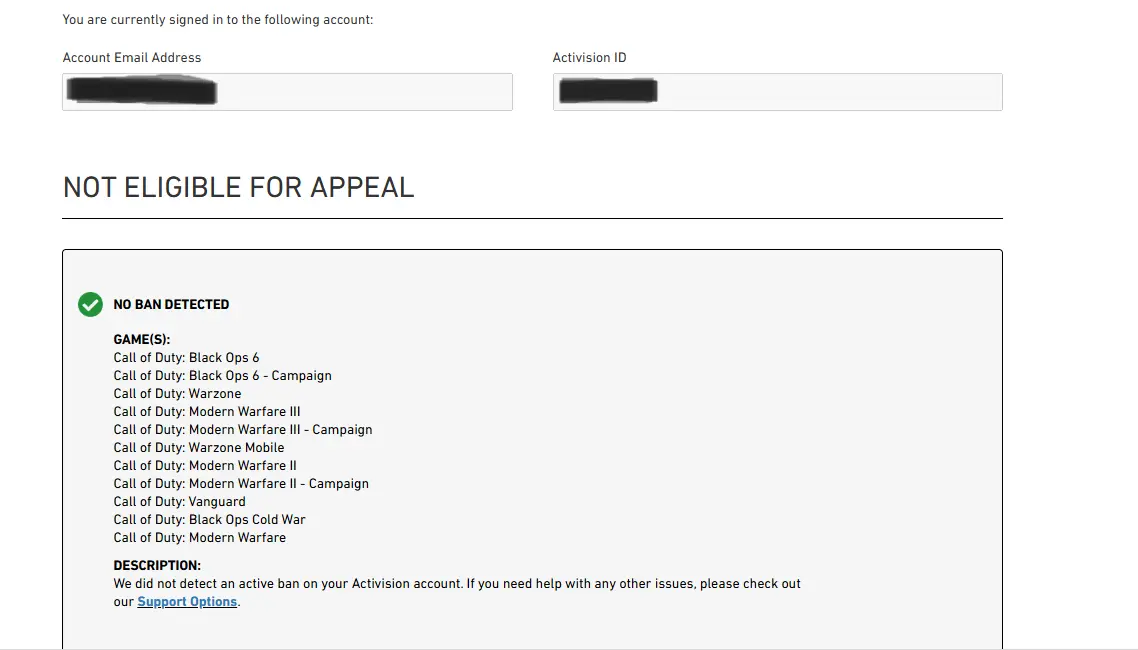Select the Modern Warfare III - Campaign entry
This screenshot has height=650, width=1138.
243,430
